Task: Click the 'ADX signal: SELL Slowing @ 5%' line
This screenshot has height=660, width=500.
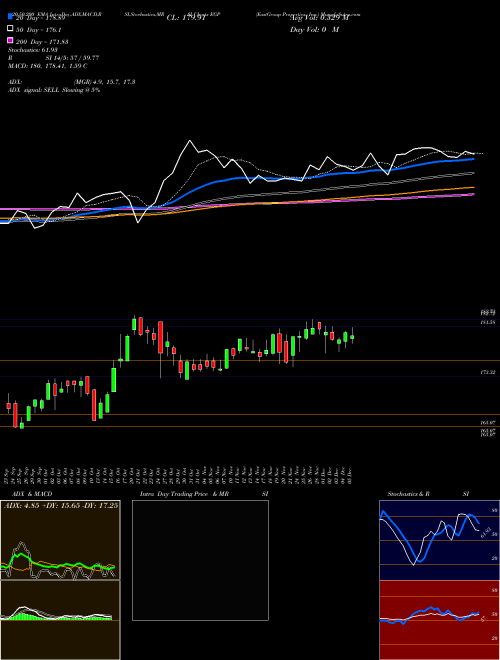Action: pyautogui.click(x=54, y=90)
